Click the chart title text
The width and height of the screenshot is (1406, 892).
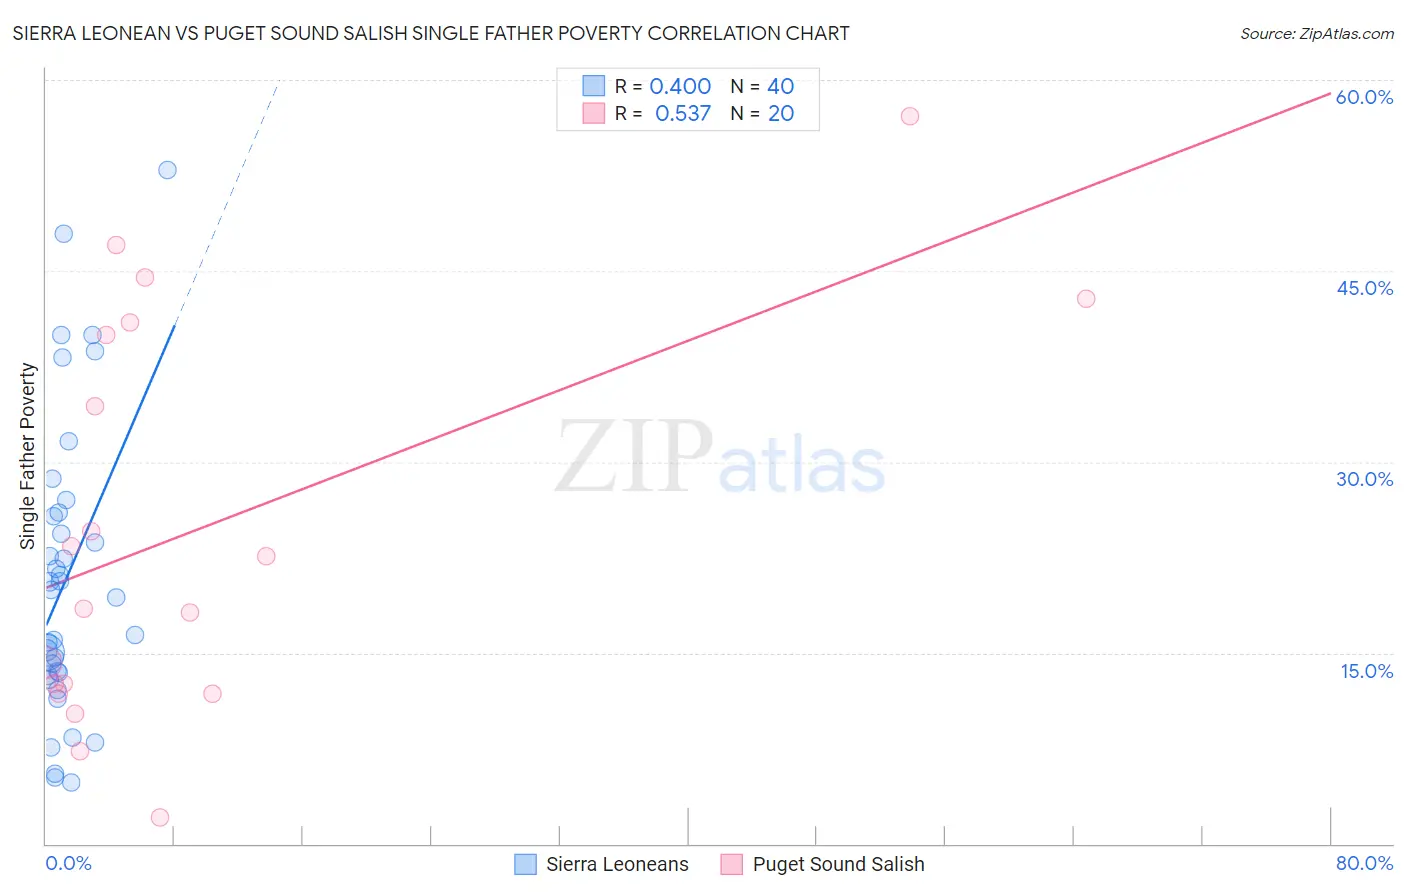(x=431, y=33)
